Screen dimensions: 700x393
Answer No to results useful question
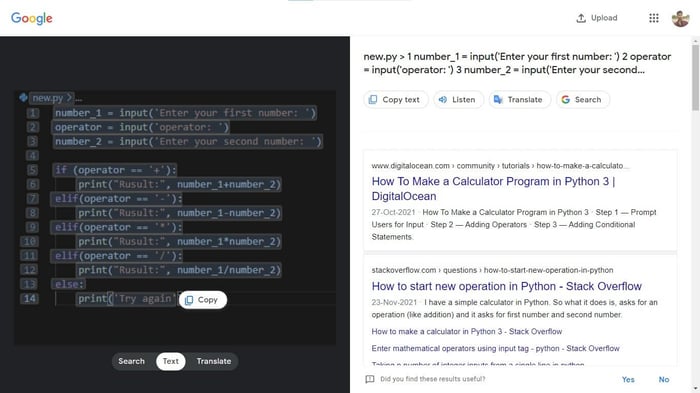pos(664,379)
